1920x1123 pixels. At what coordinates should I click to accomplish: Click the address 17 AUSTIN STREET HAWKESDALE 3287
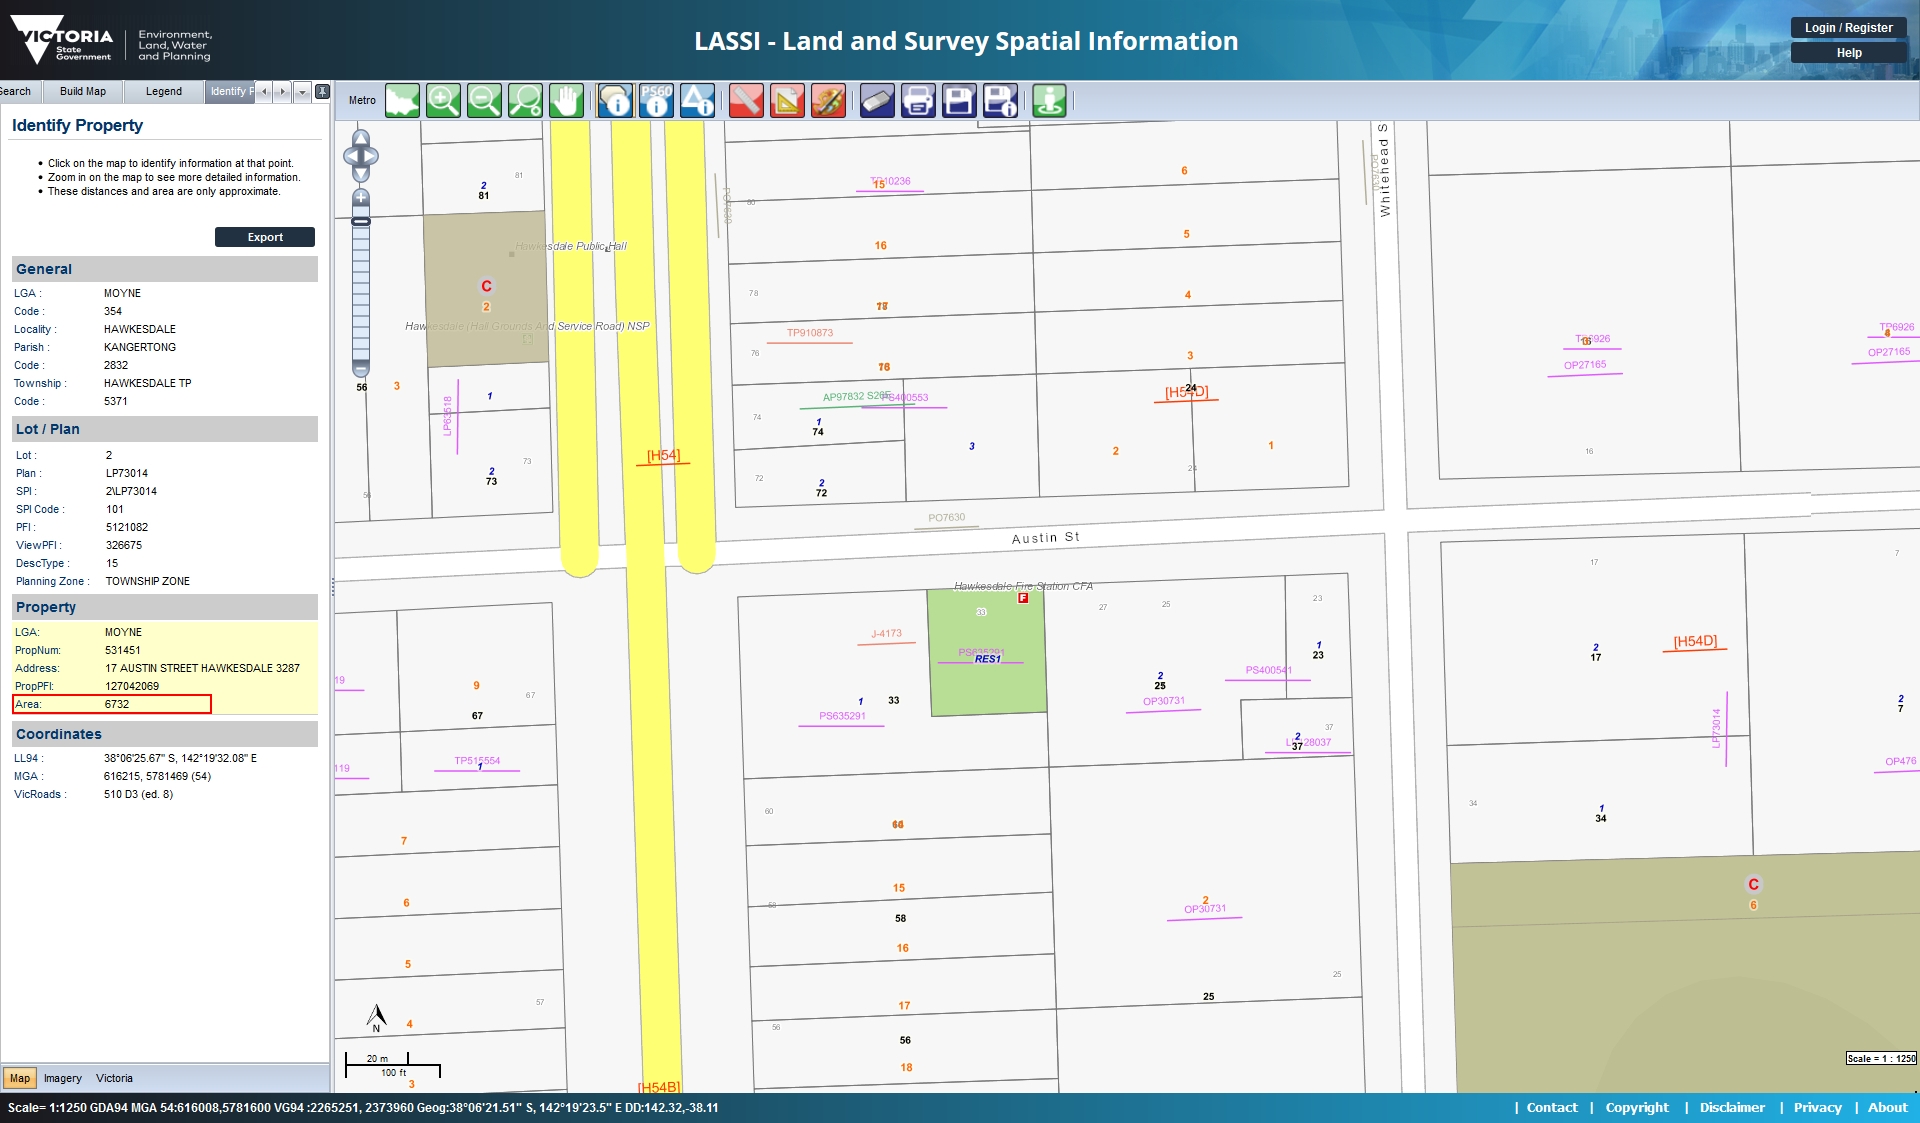point(202,668)
